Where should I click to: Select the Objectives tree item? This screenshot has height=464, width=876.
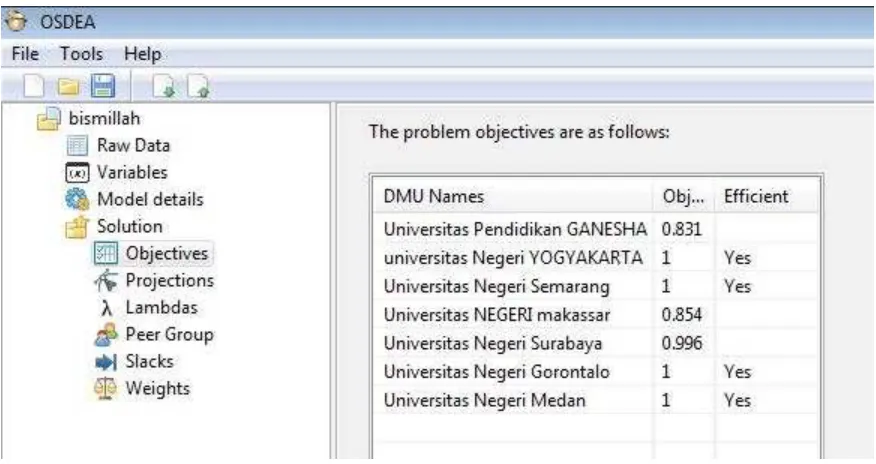pos(166,253)
